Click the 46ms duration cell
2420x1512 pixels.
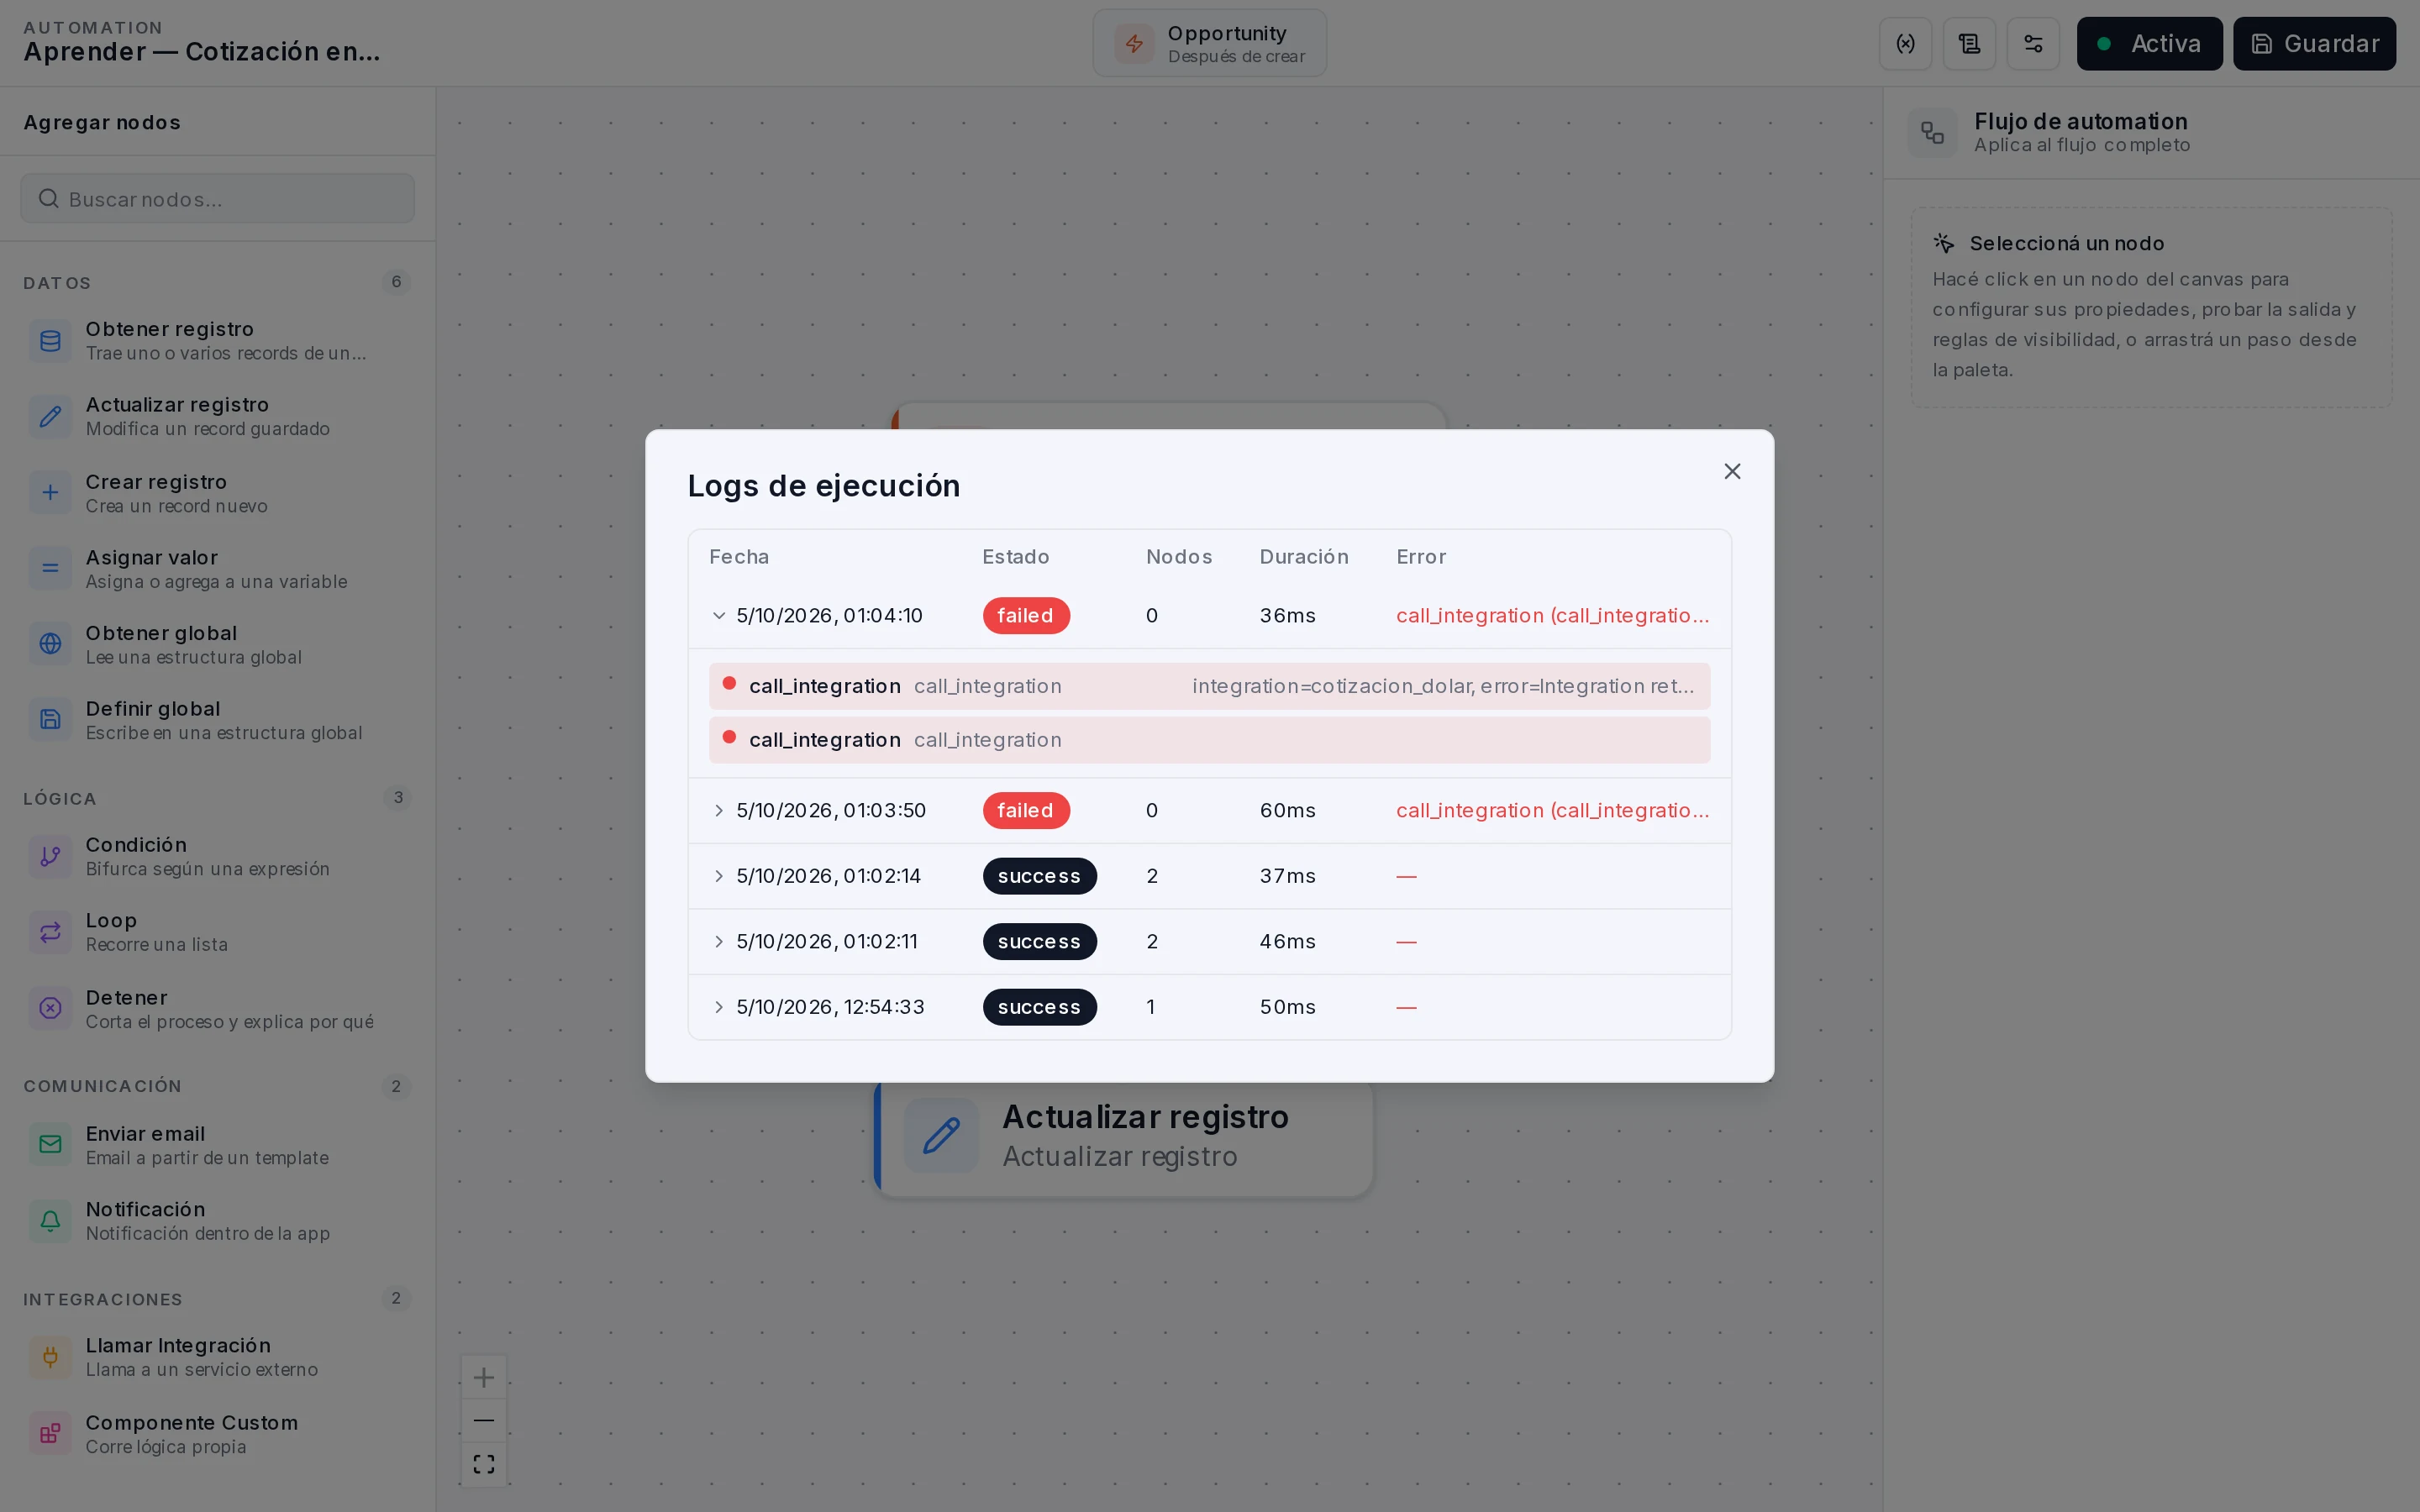coord(1287,941)
